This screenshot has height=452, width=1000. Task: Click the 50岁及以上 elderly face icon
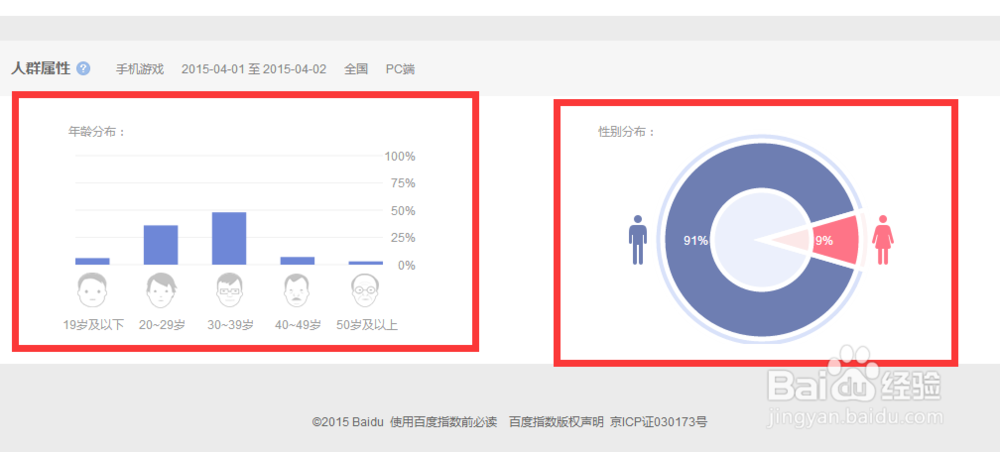coord(365,291)
